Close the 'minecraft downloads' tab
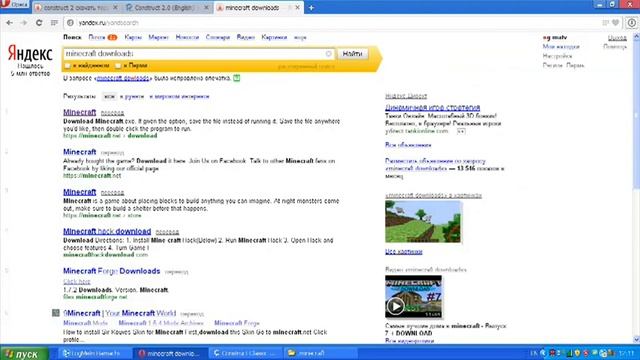The height and width of the screenshot is (360, 640). (298, 7)
